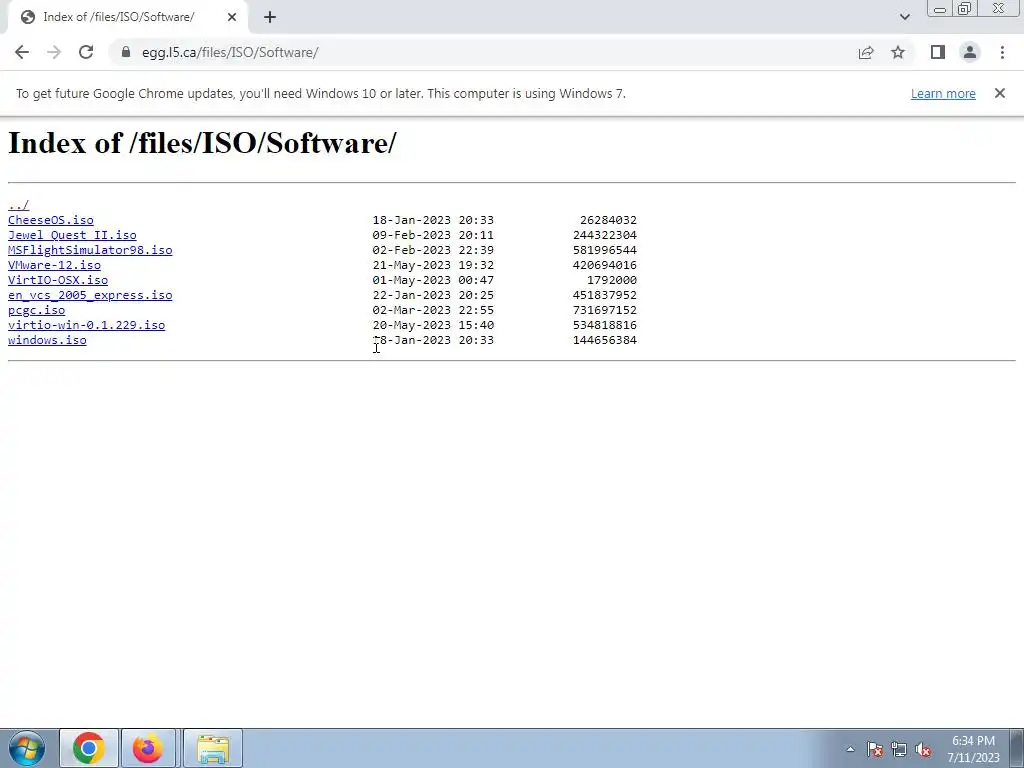
Task: Open the taskbar clock showing 6:34 PM
Action: 973,749
